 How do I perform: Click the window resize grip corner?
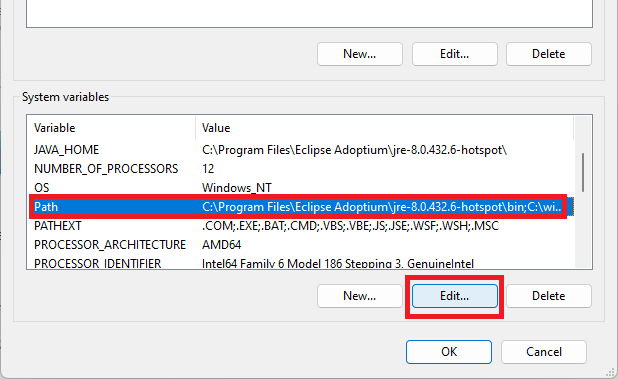pyautogui.click(x=611, y=372)
